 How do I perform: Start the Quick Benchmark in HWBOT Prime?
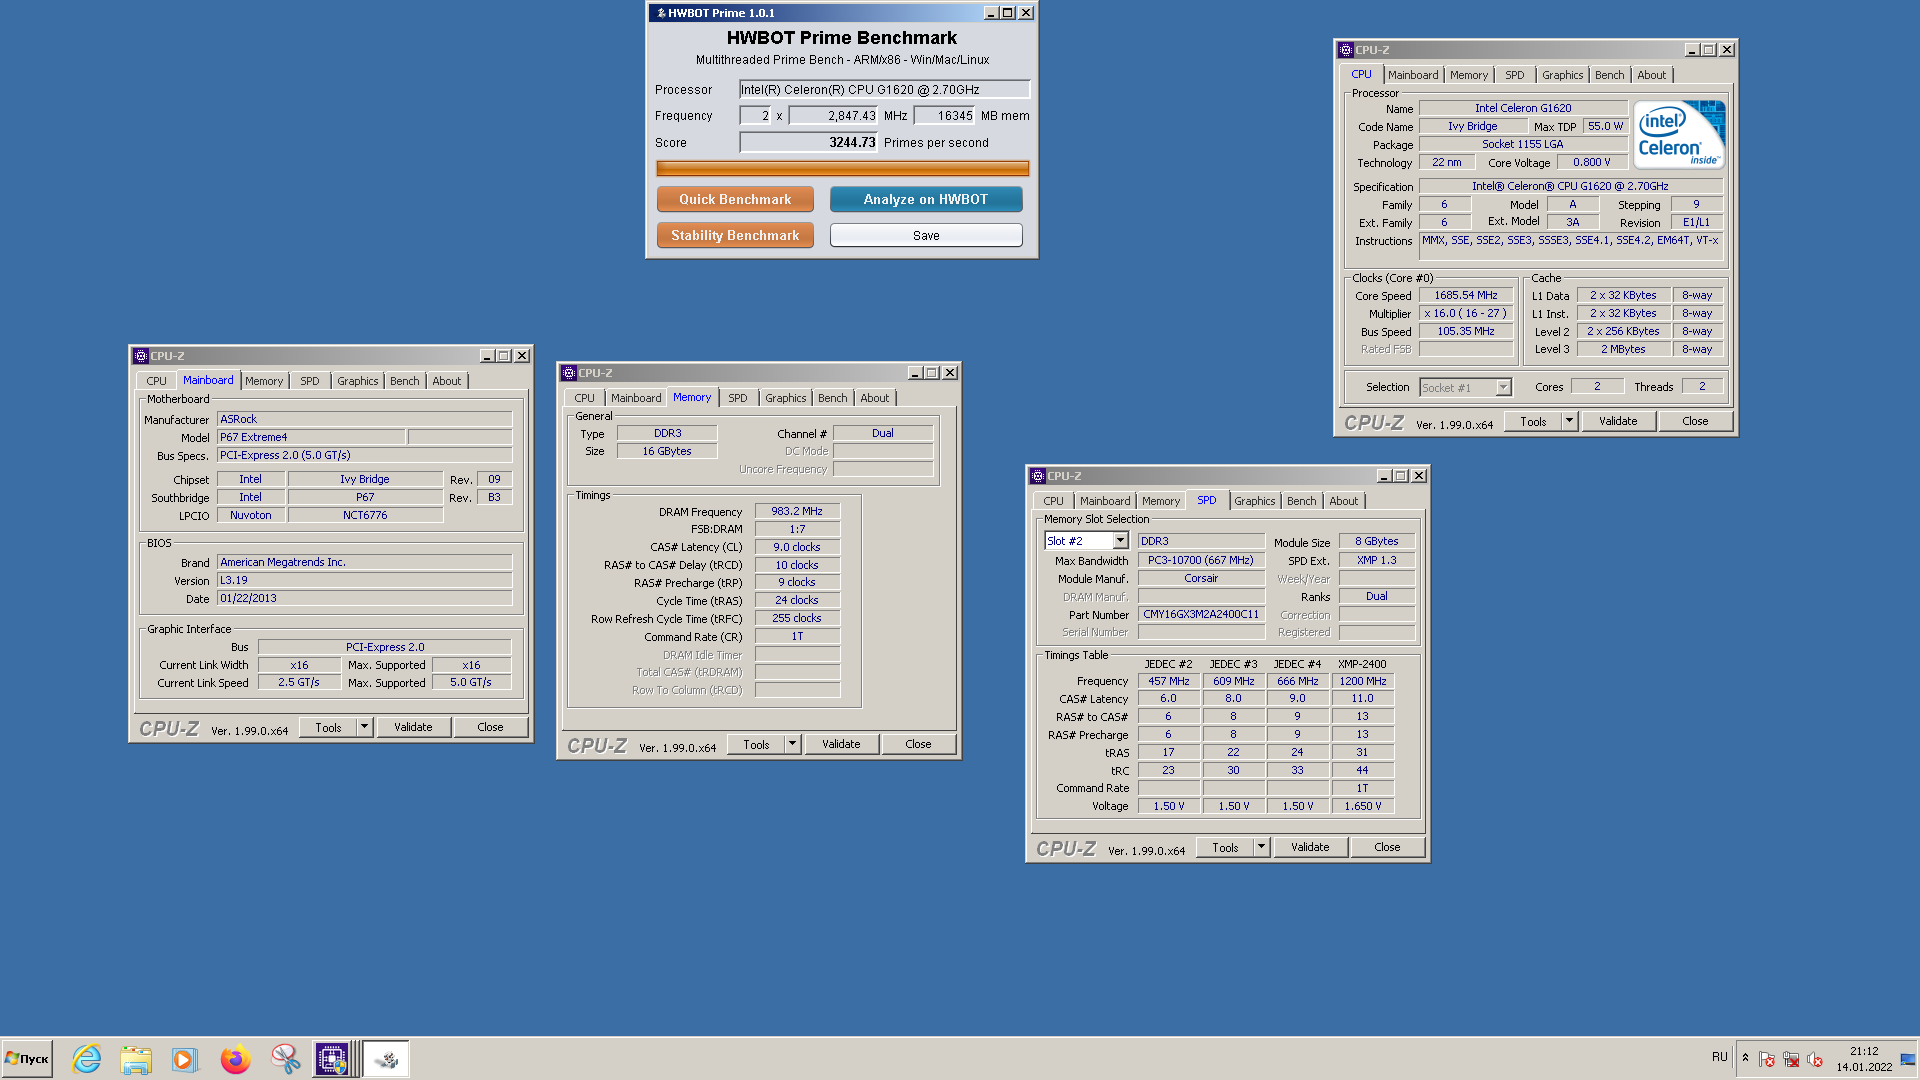coord(735,199)
